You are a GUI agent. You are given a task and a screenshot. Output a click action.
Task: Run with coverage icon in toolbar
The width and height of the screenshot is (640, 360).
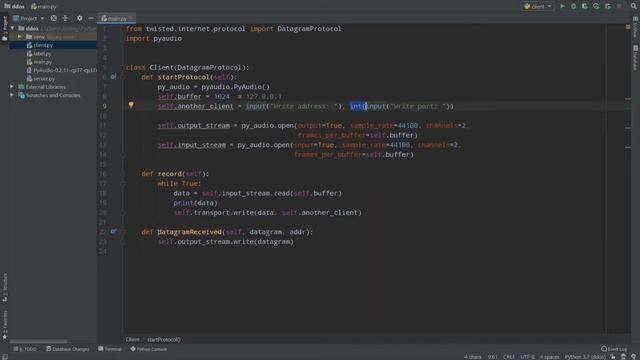pos(584,6)
